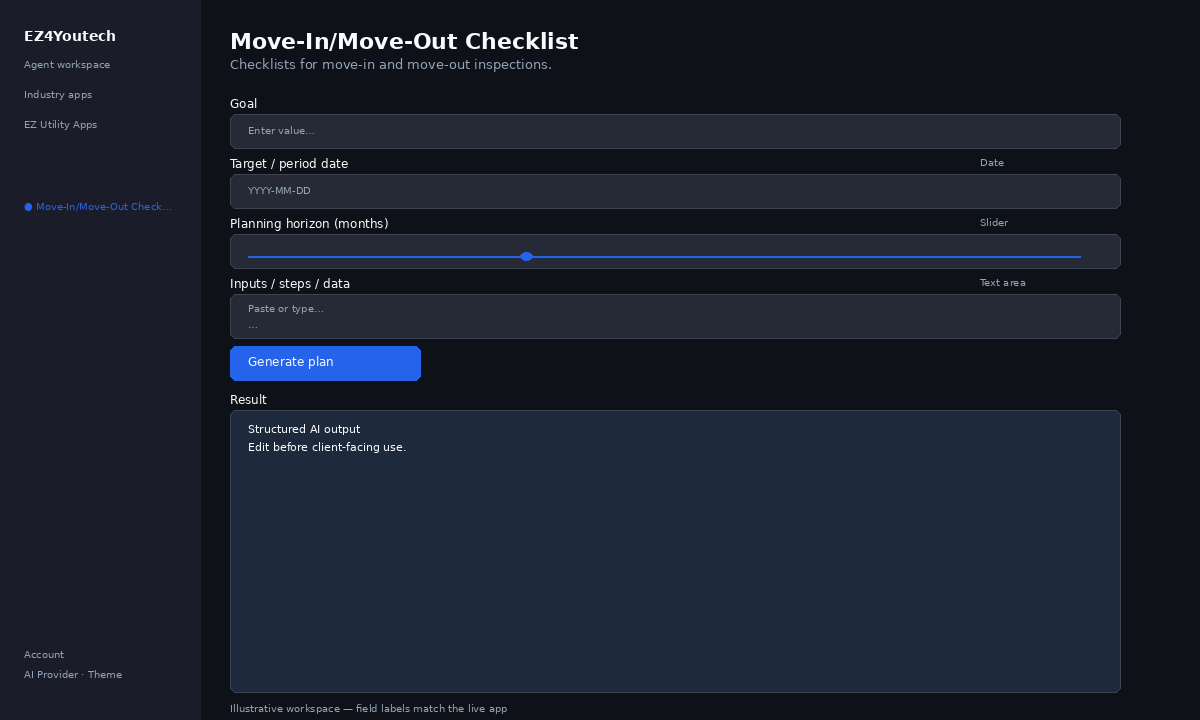Screen dimensions: 1200x720
Task: Click the 'Planning horizon (months)' label
Action: [309, 224]
